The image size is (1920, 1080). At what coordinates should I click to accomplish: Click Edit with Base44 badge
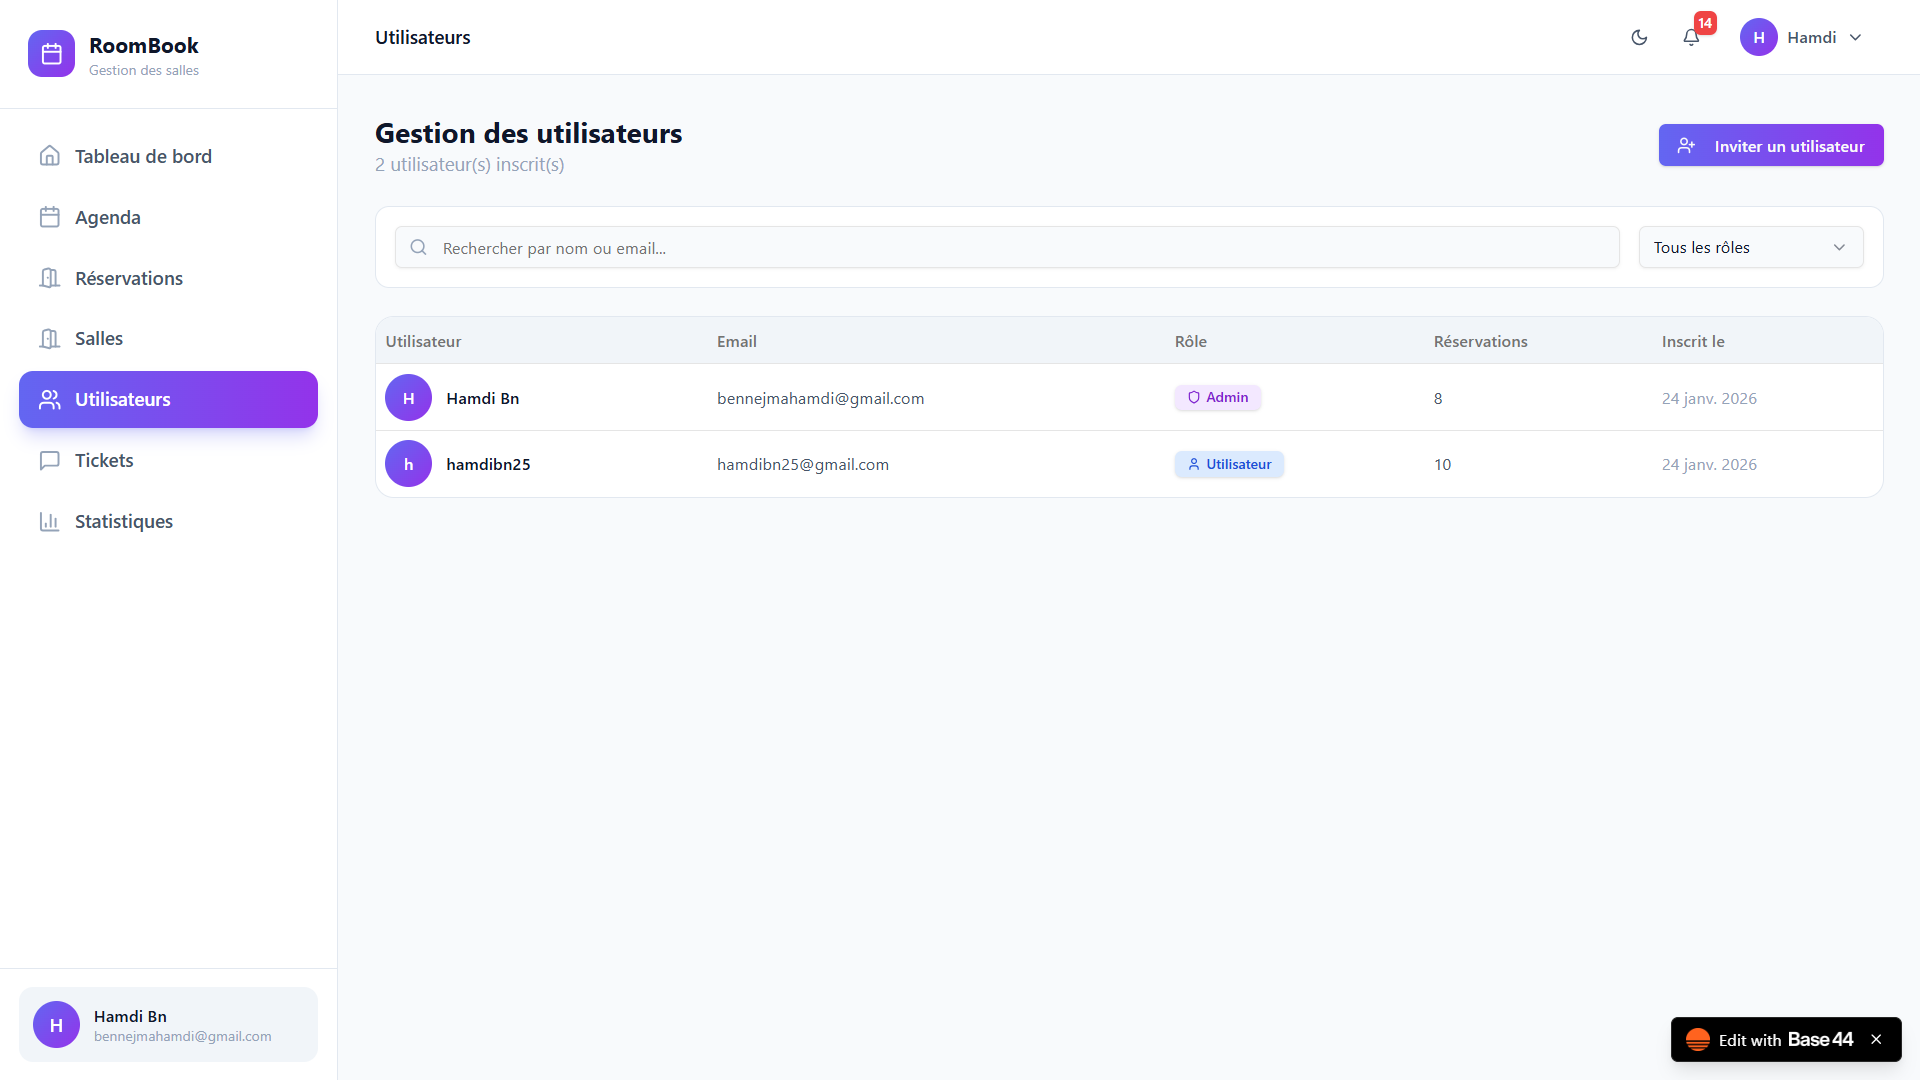pos(1770,1039)
